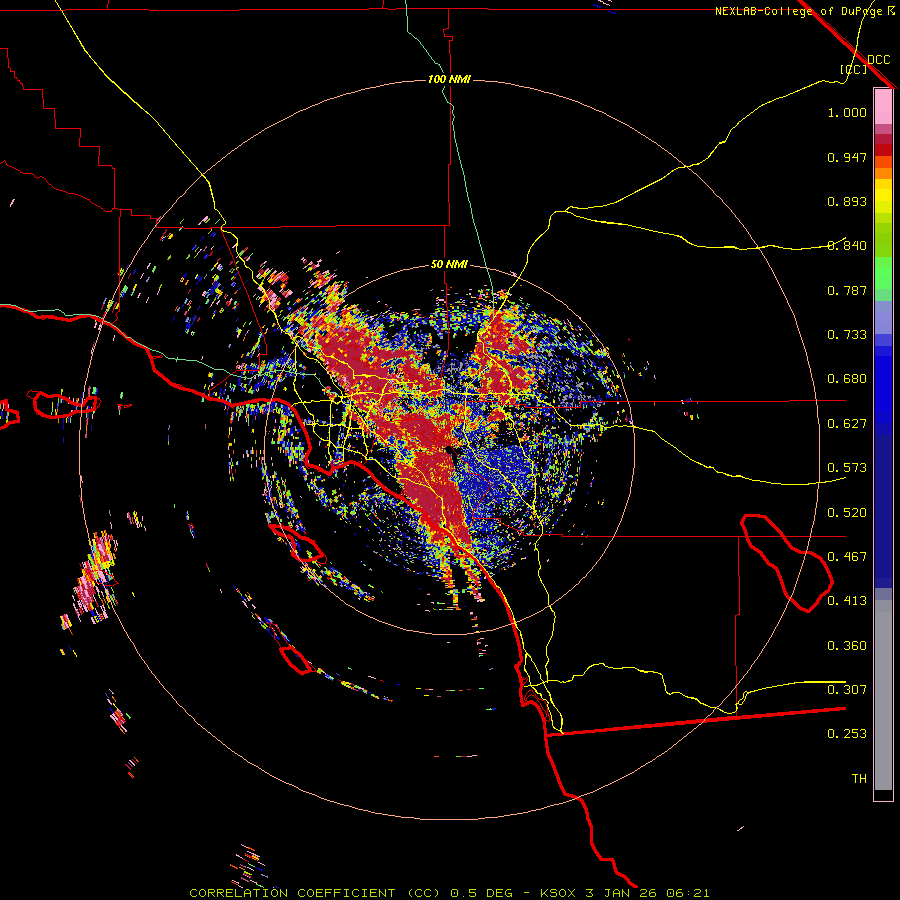The image size is (900, 900).
Task: Pick the pink color bar segment beside 1.000
Action: (x=883, y=107)
